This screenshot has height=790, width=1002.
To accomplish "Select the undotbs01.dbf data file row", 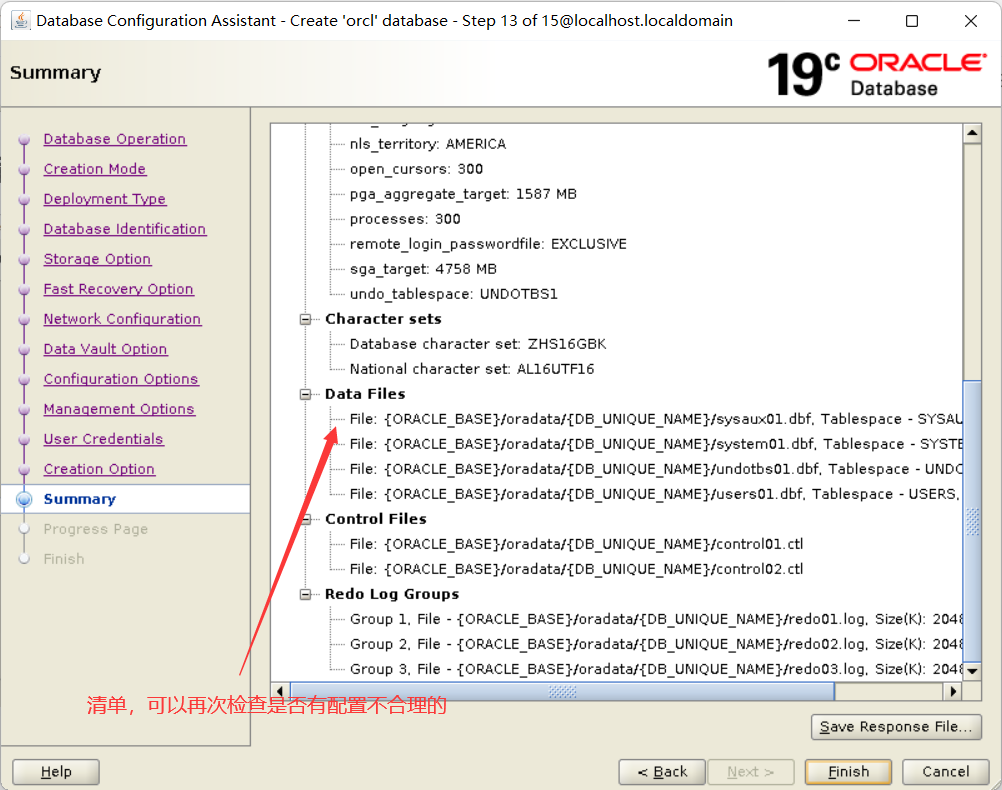I will 656,469.
